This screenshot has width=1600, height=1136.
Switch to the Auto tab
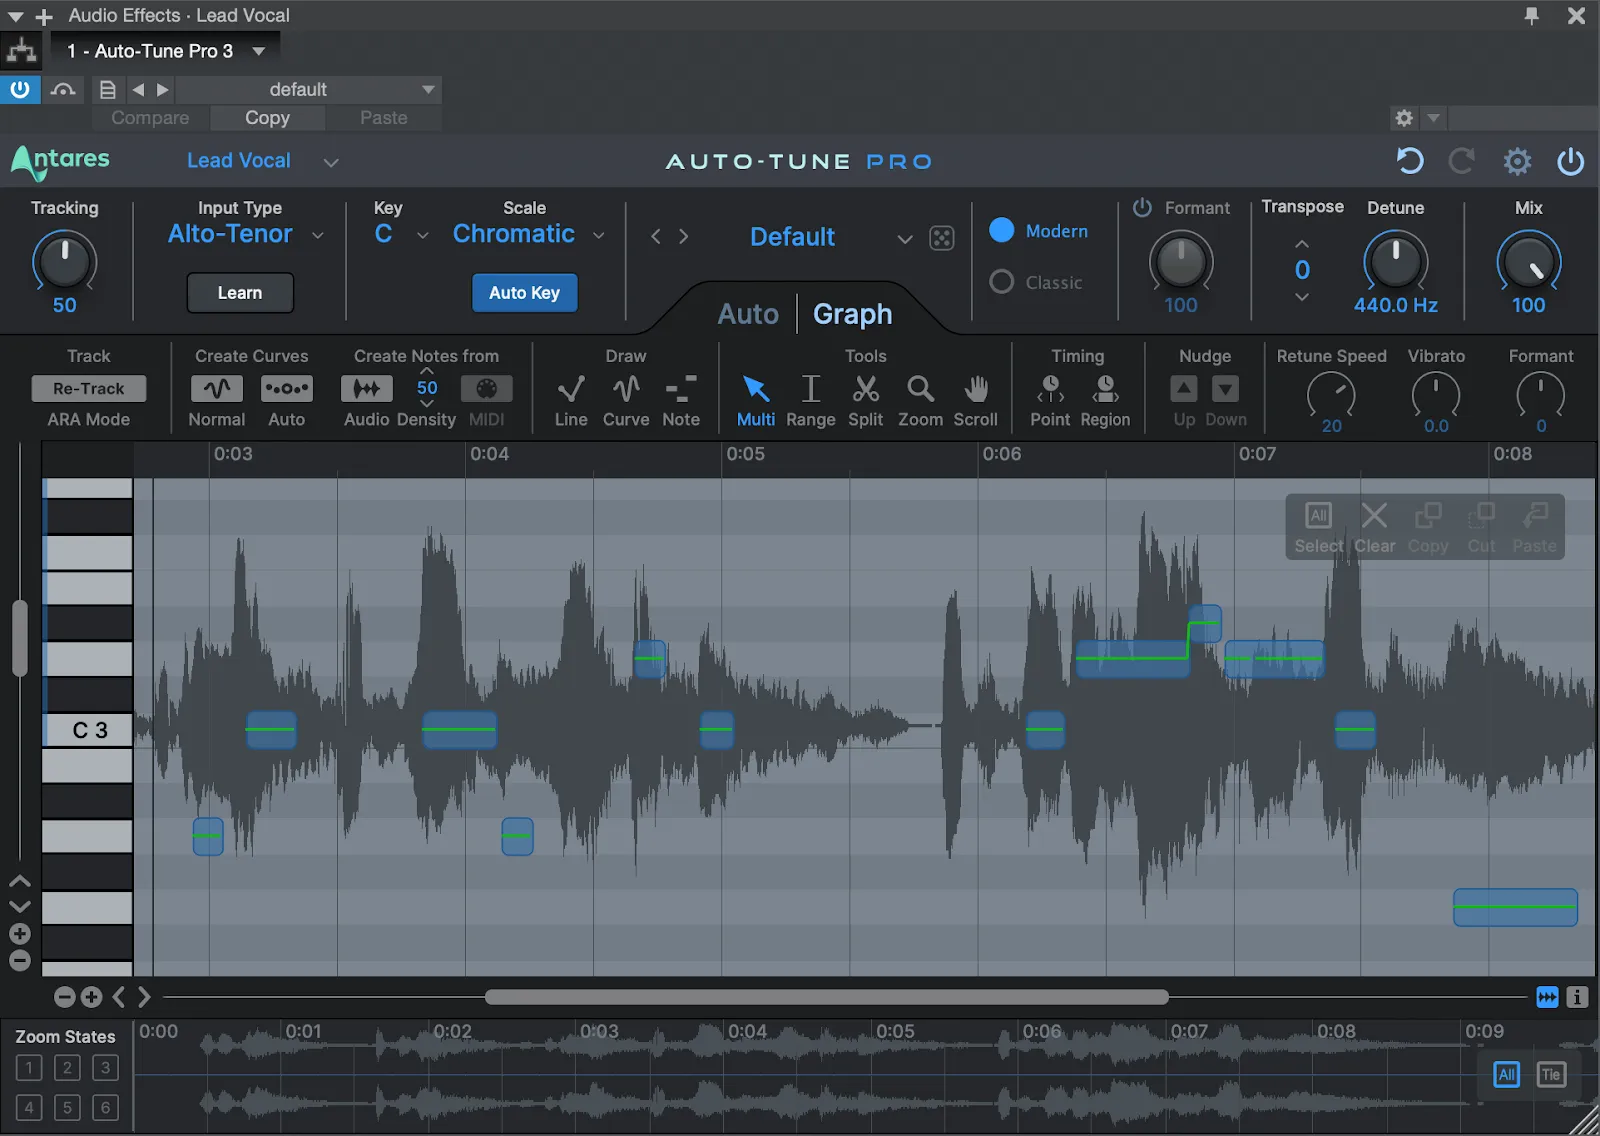coord(747,314)
